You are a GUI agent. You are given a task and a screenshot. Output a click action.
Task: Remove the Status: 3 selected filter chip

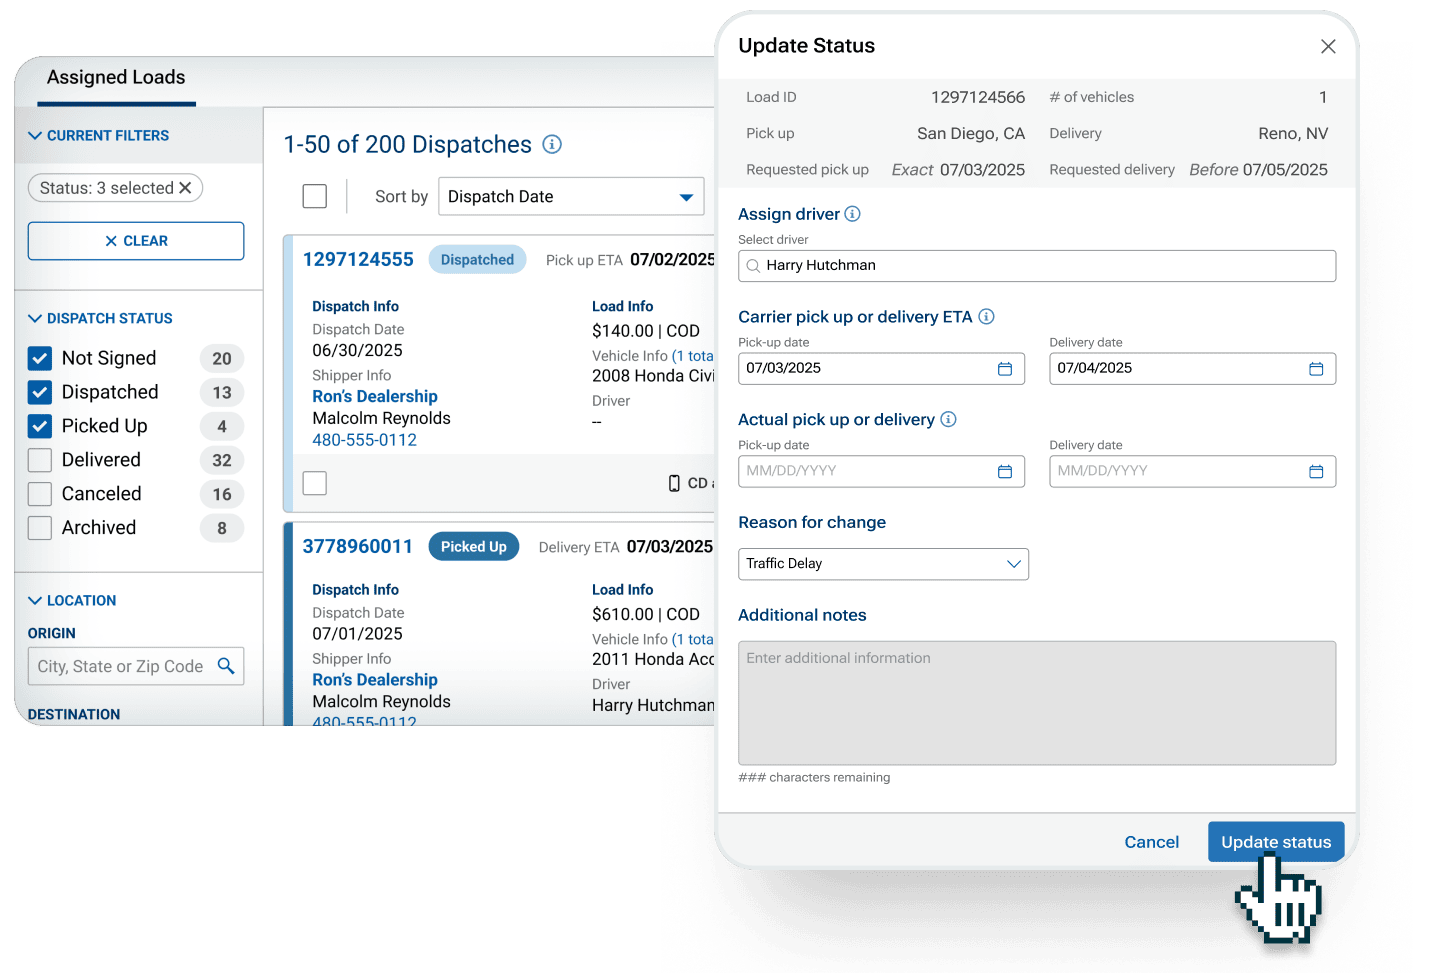[185, 188]
